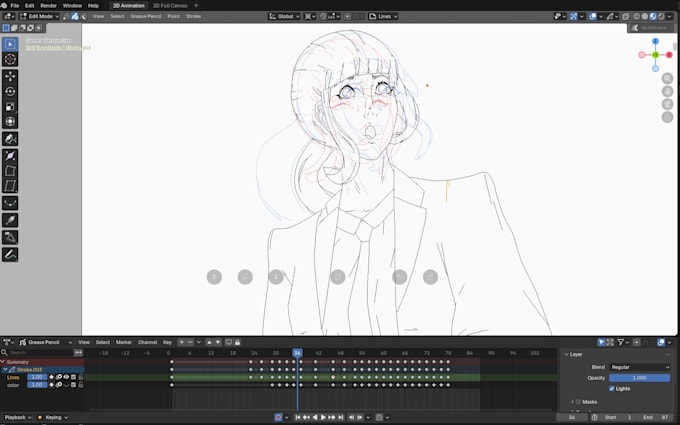Select the Radius tool
The image size is (680, 425).
(x=10, y=155)
